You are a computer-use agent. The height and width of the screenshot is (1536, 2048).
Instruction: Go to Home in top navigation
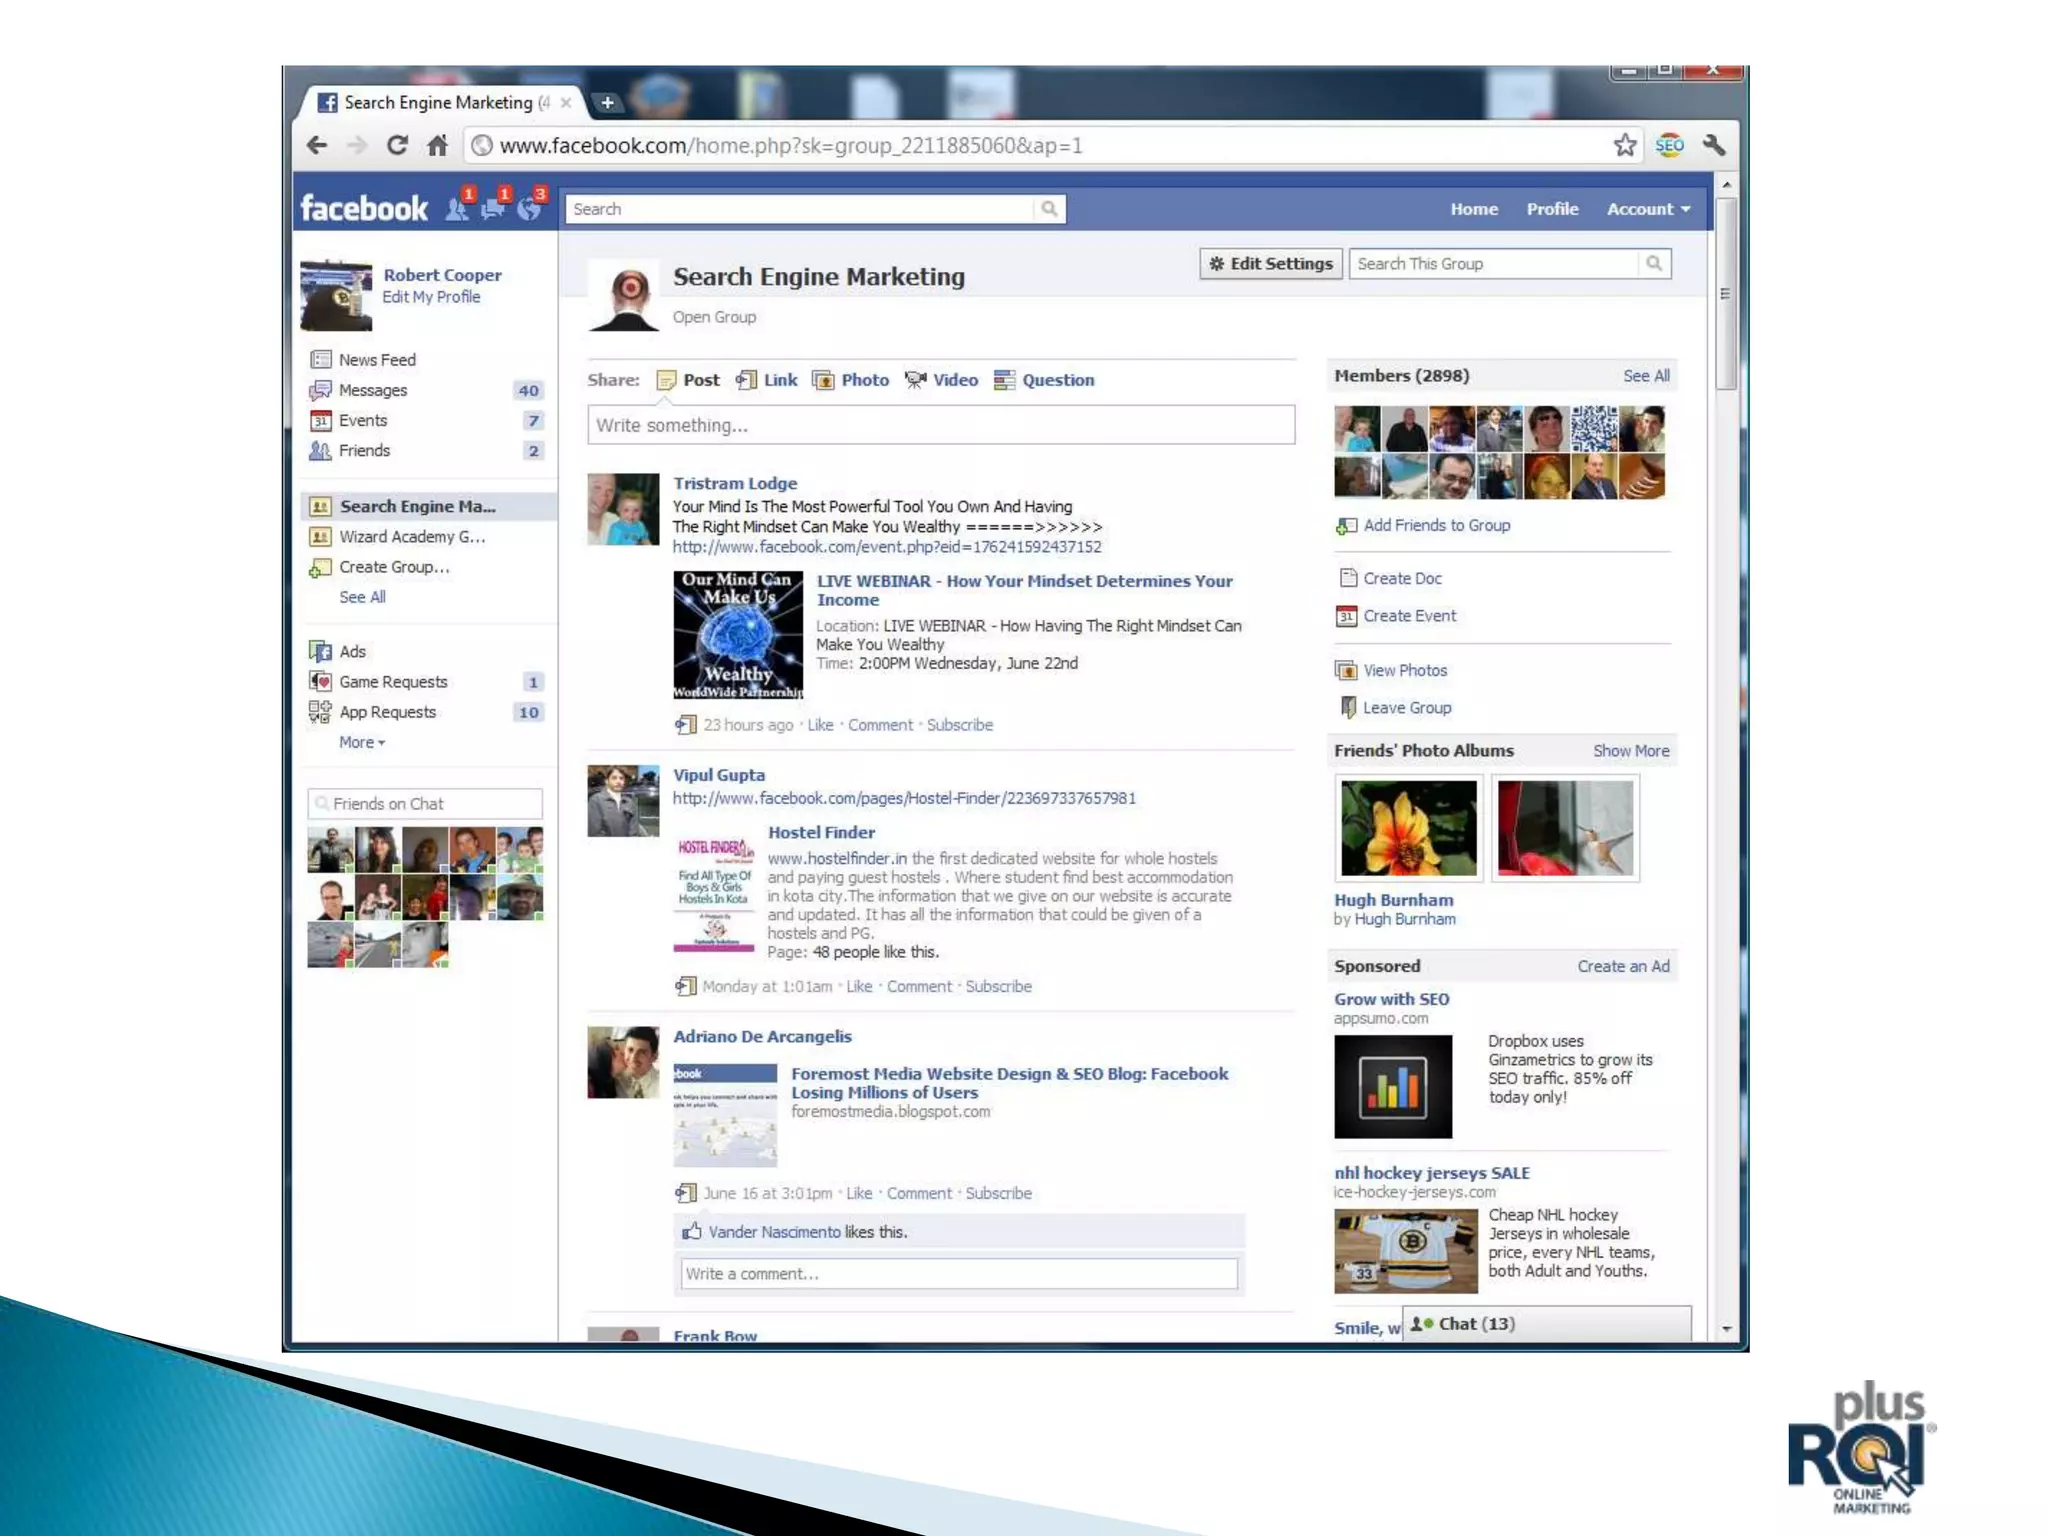click(1473, 209)
